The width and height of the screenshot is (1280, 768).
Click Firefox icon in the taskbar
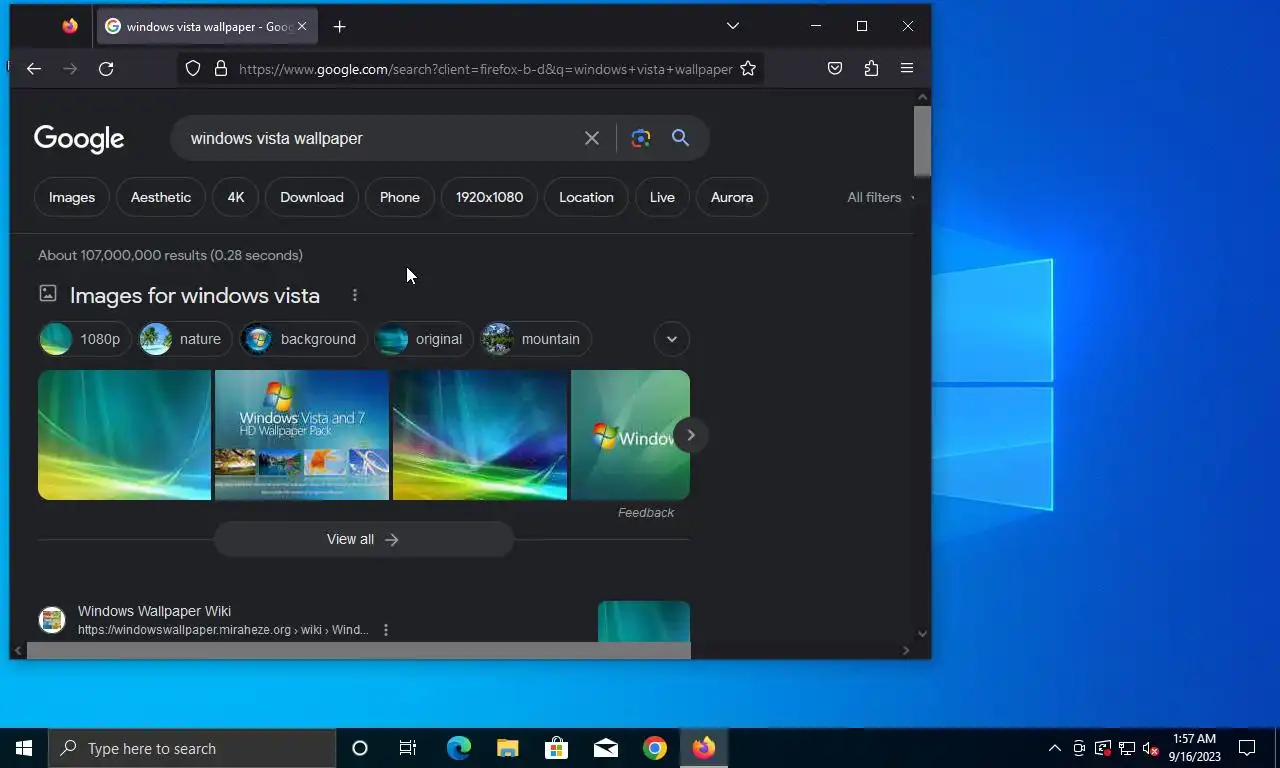tap(704, 748)
